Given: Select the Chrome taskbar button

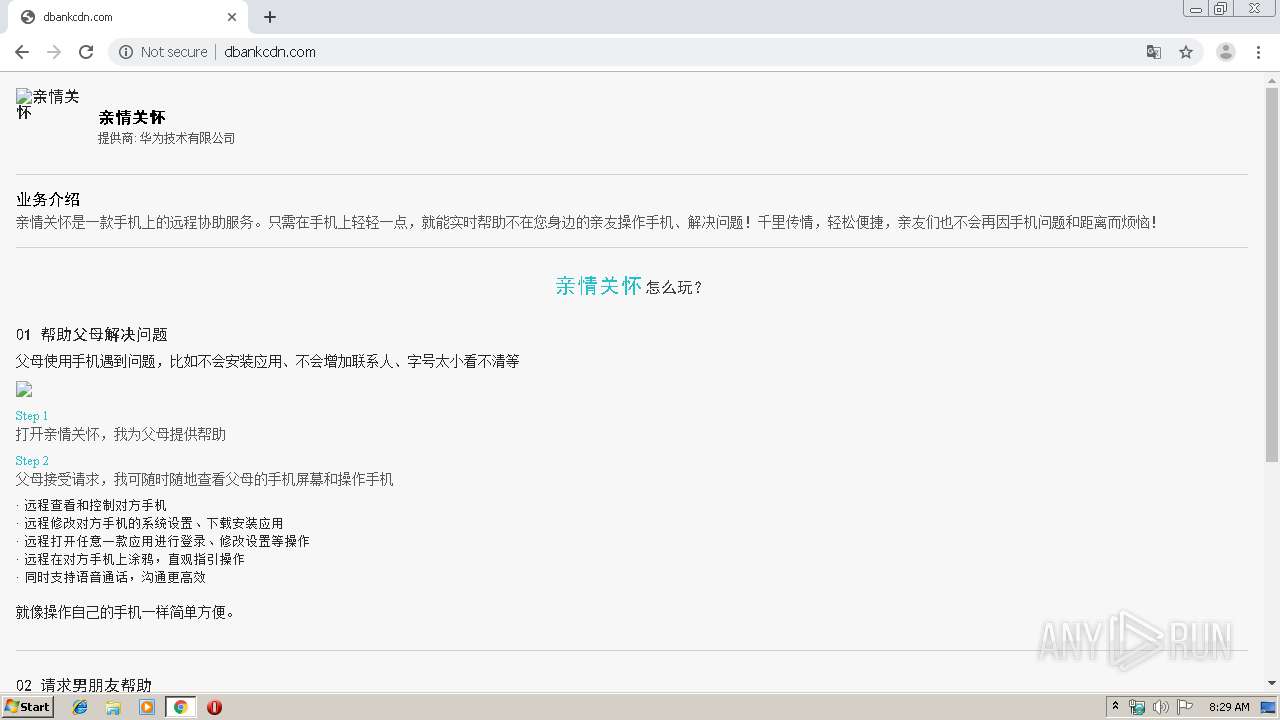Looking at the screenshot, I should pos(180,707).
